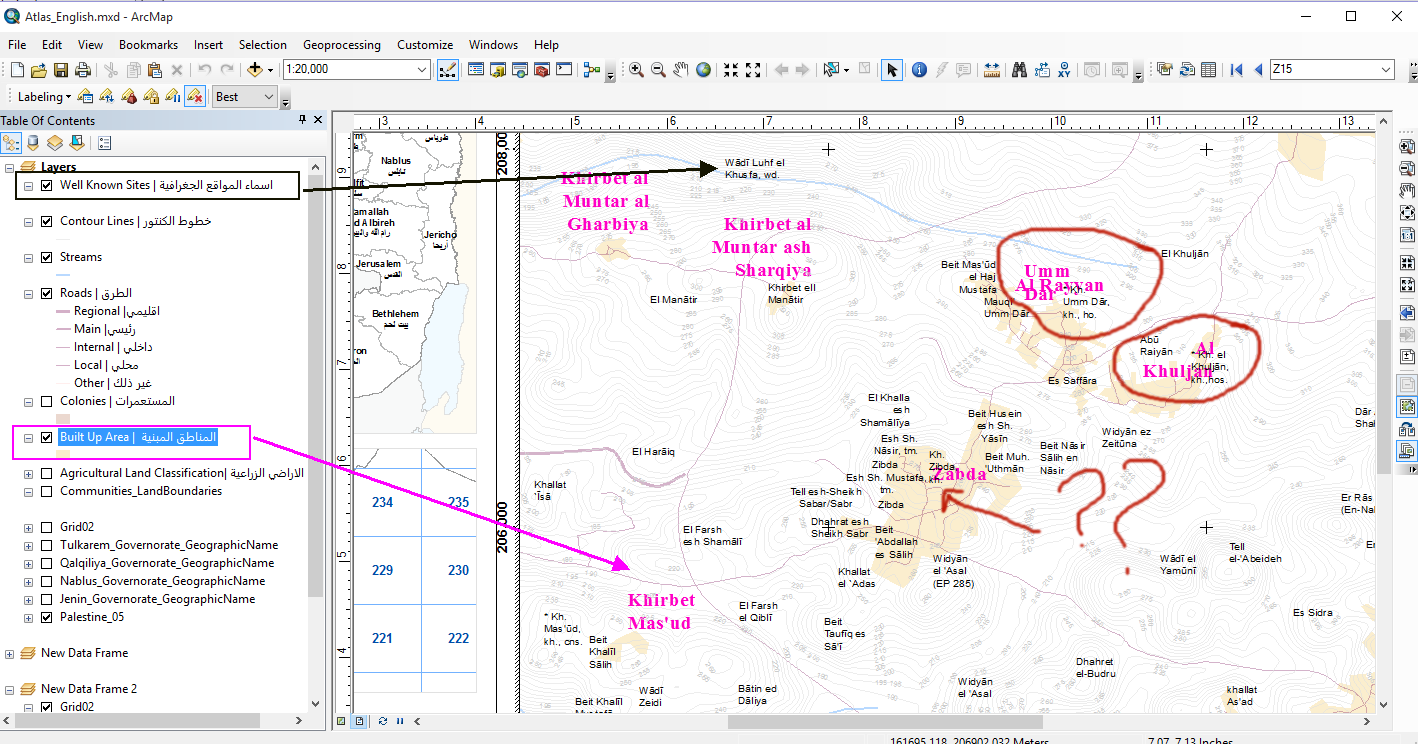Switch table of contents to List By Source
The width and height of the screenshot is (1418, 744).
click(x=33, y=143)
